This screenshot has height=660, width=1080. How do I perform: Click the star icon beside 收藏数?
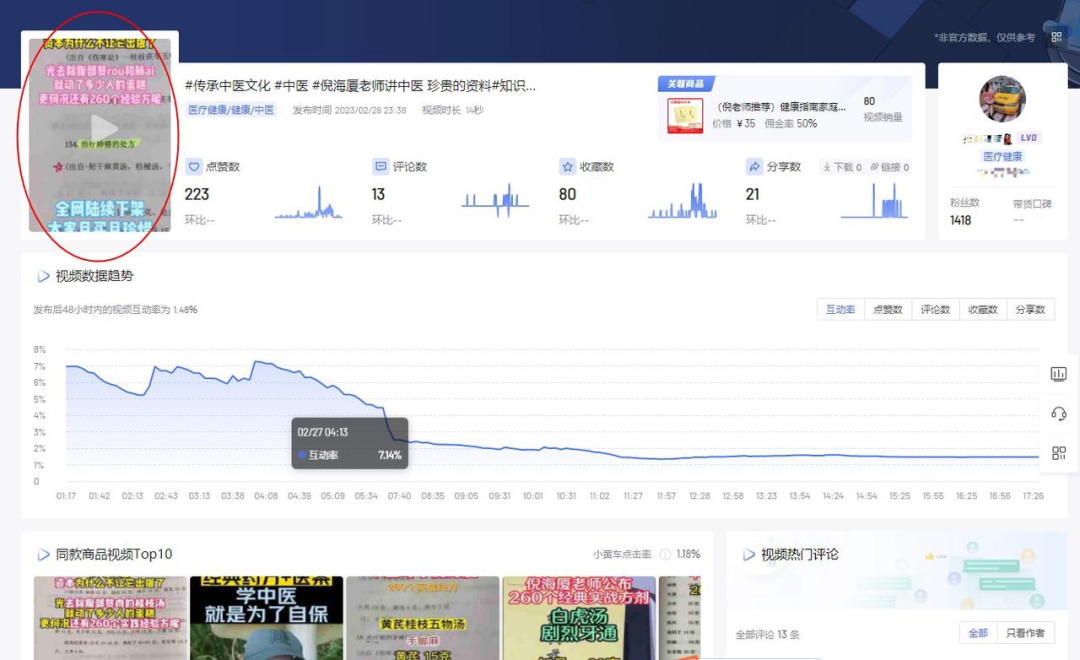(568, 167)
